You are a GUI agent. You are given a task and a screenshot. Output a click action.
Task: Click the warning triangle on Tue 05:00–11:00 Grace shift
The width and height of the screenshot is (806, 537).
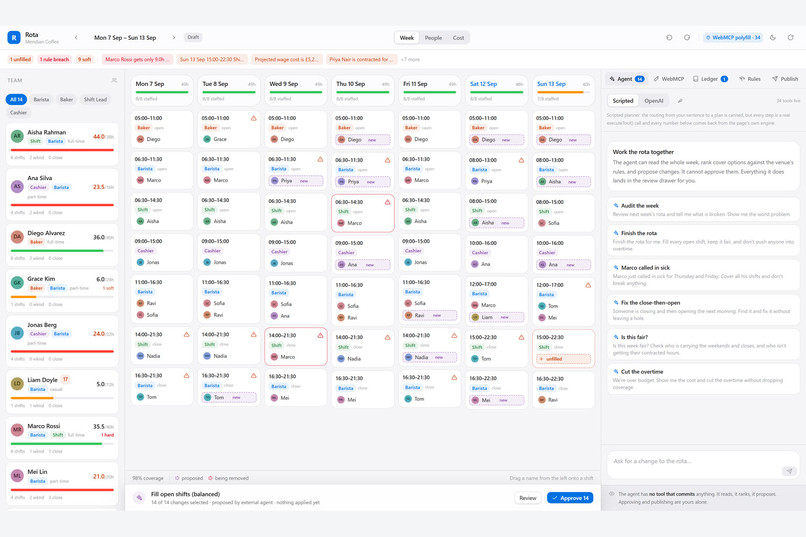[x=253, y=118]
